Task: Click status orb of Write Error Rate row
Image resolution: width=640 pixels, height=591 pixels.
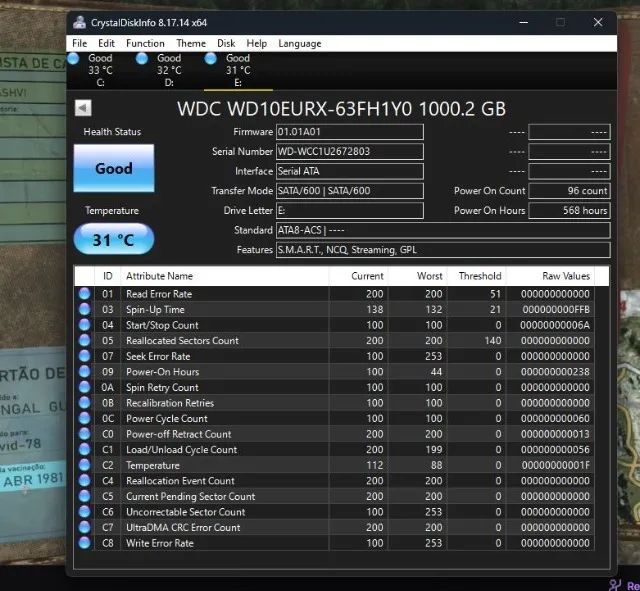Action: [x=84, y=542]
